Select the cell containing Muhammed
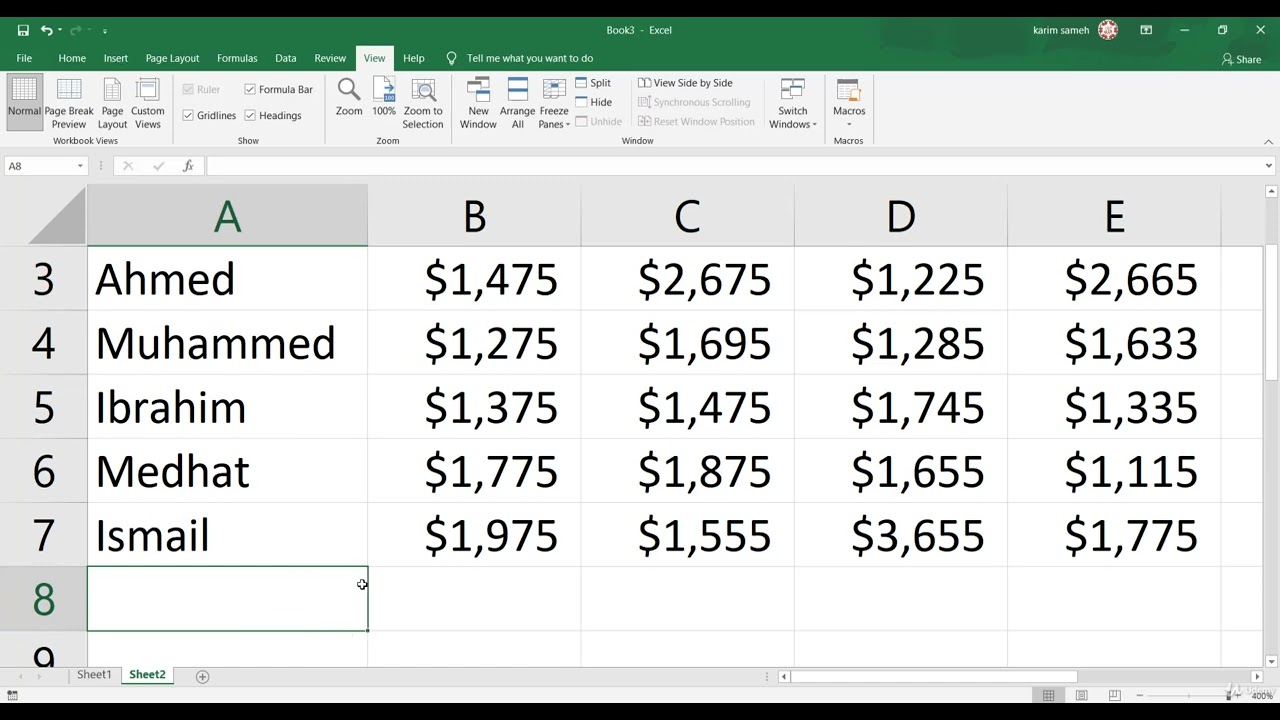The width and height of the screenshot is (1280, 720). [227, 343]
